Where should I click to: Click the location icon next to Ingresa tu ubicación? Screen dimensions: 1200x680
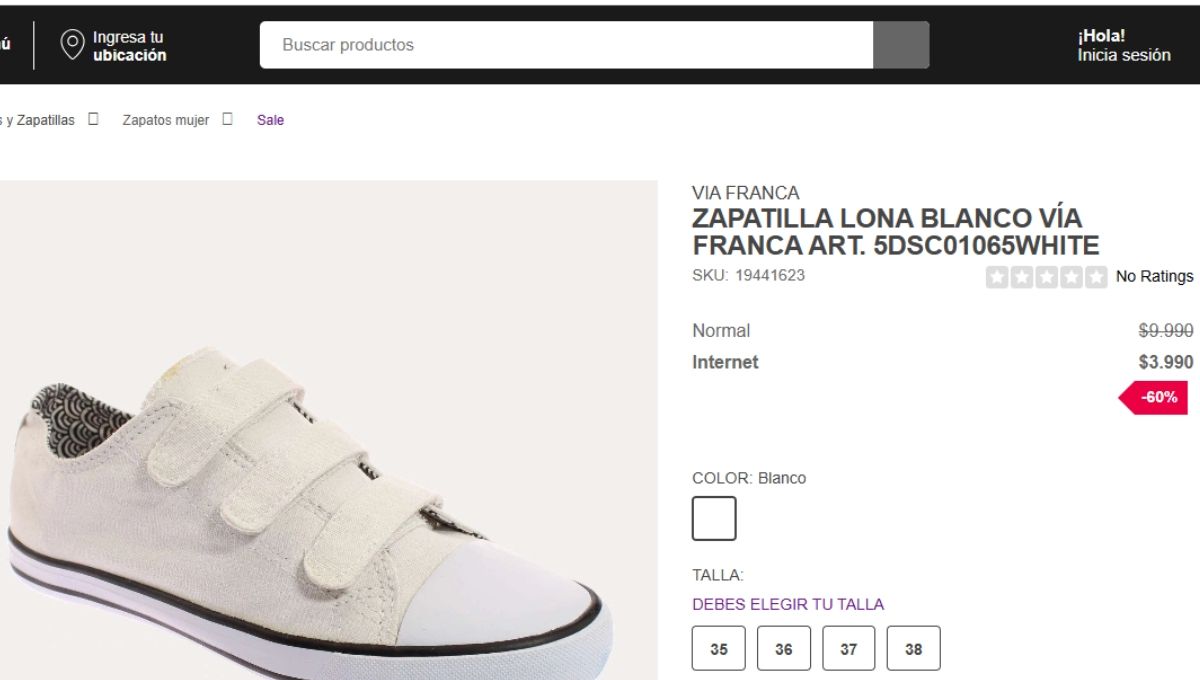pos(70,43)
